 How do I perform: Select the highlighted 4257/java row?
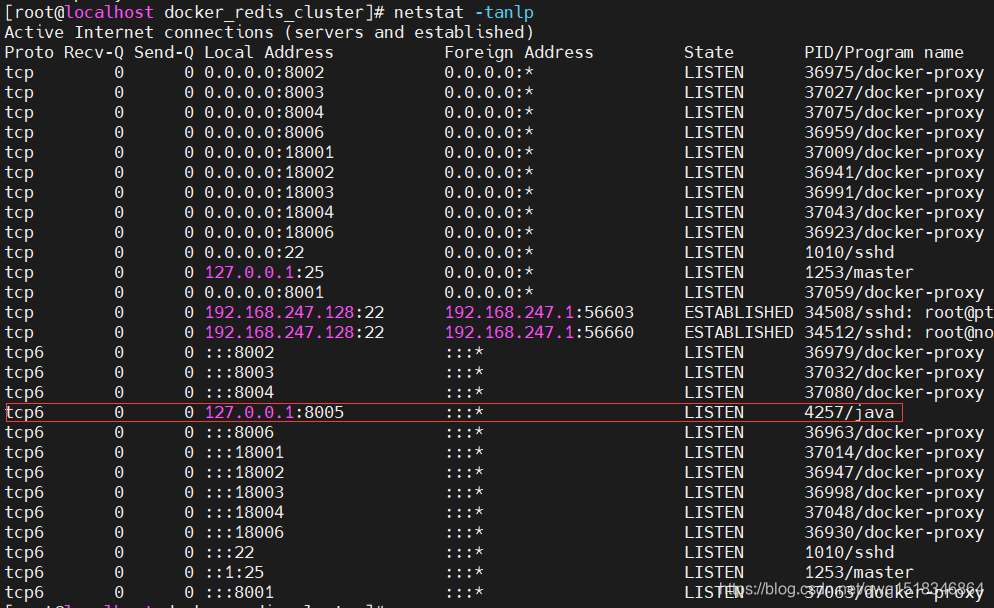[450, 412]
